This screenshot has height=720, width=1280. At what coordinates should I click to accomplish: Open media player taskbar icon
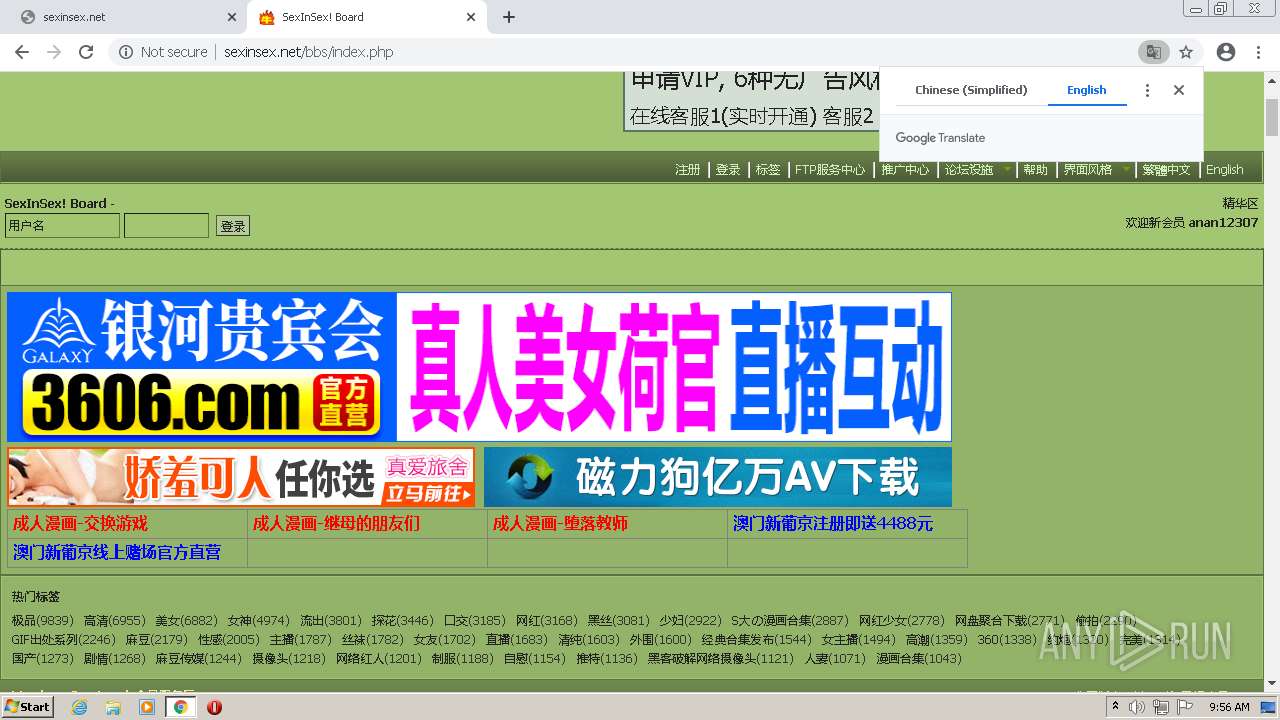pyautogui.click(x=147, y=707)
